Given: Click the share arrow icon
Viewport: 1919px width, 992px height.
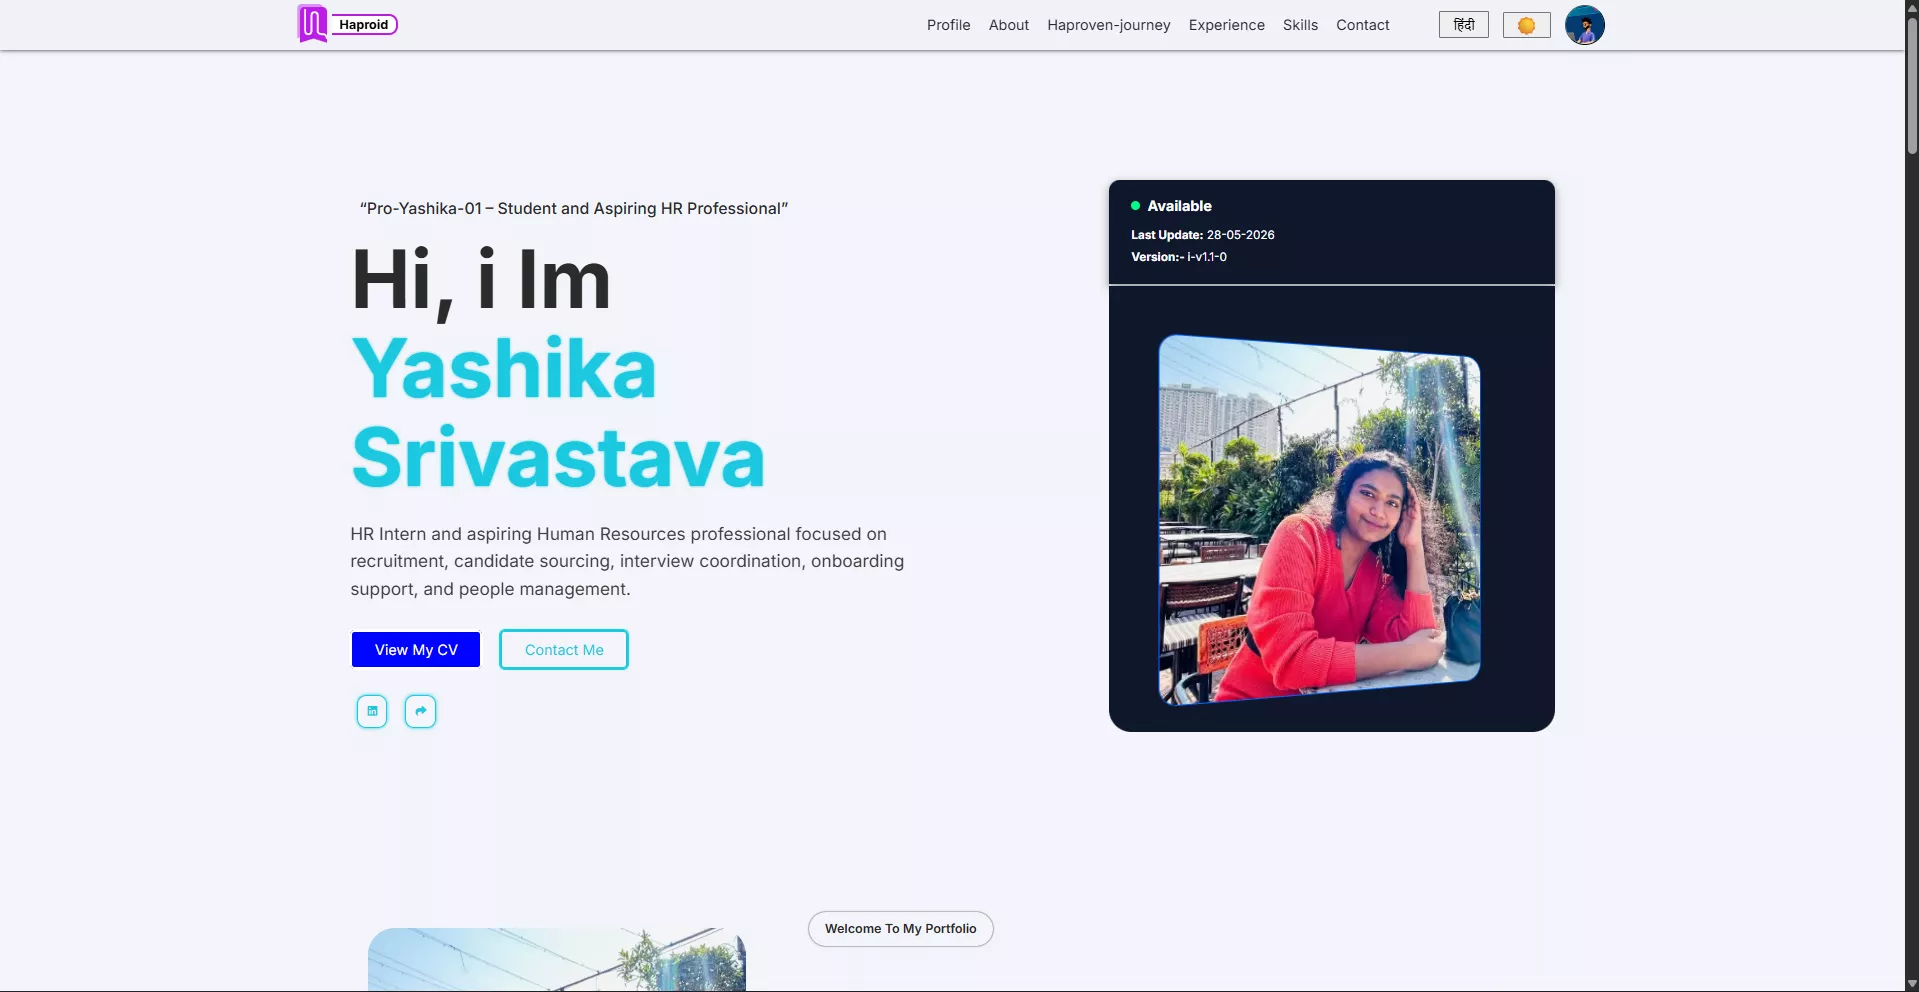Looking at the screenshot, I should click(420, 711).
